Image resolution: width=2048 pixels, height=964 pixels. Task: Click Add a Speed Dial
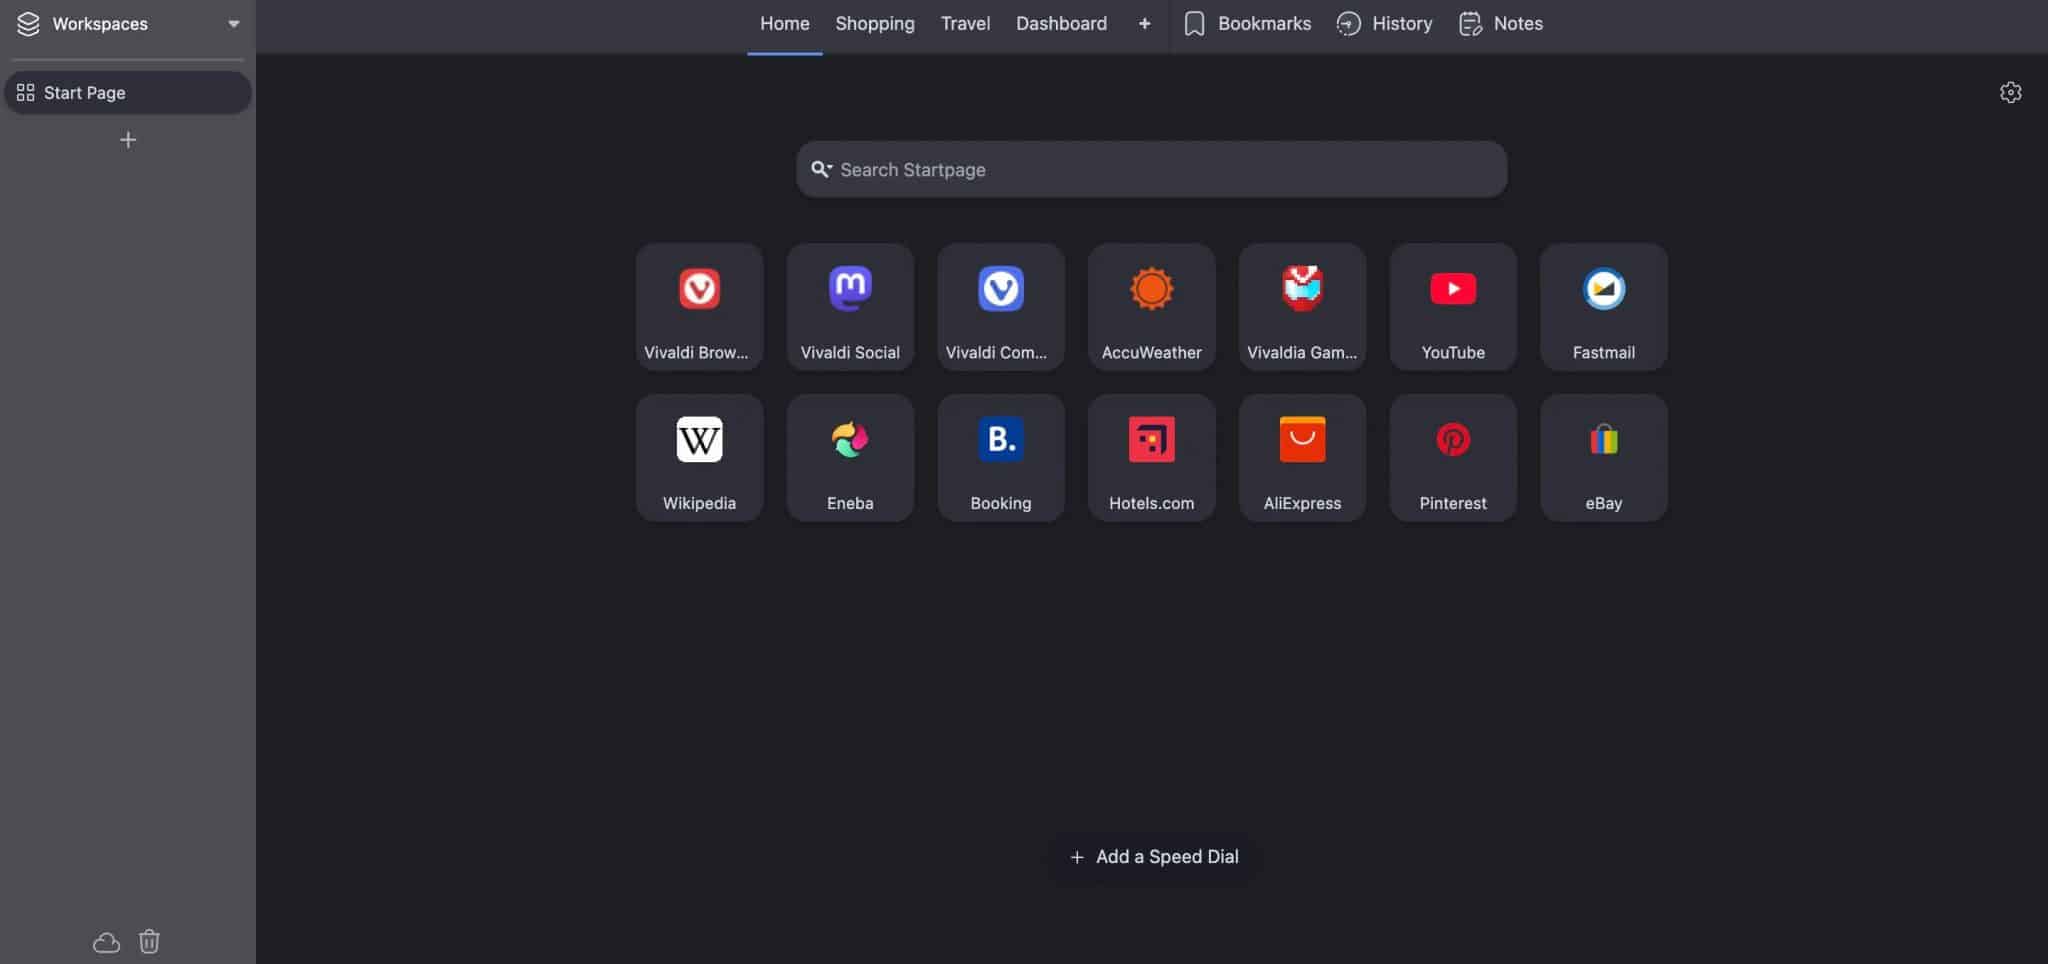click(1151, 856)
